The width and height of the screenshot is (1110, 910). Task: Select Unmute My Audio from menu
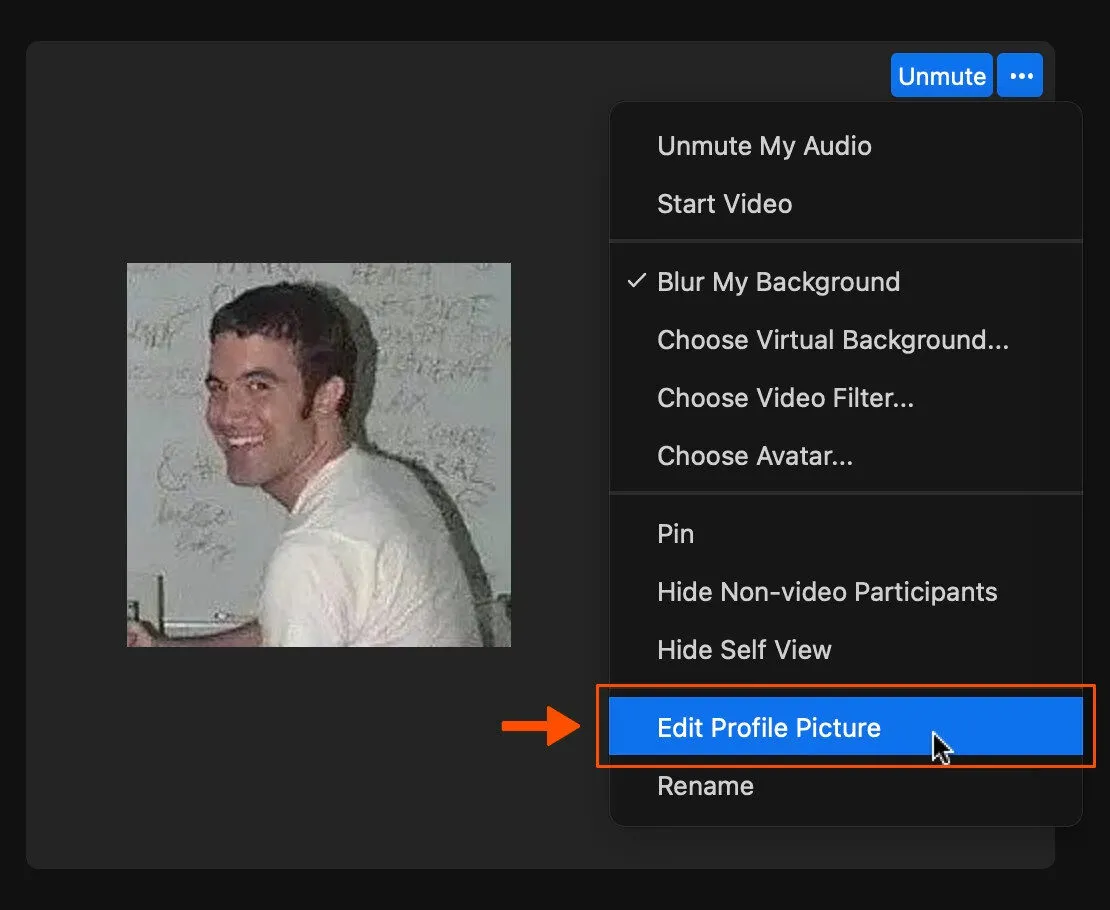click(764, 146)
